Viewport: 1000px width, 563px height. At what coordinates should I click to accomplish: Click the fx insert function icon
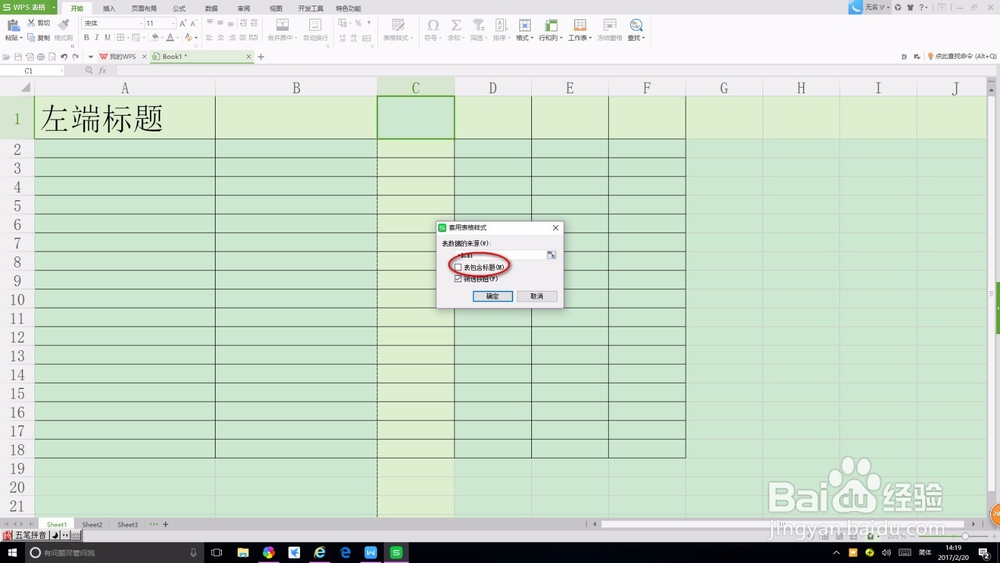[102, 71]
